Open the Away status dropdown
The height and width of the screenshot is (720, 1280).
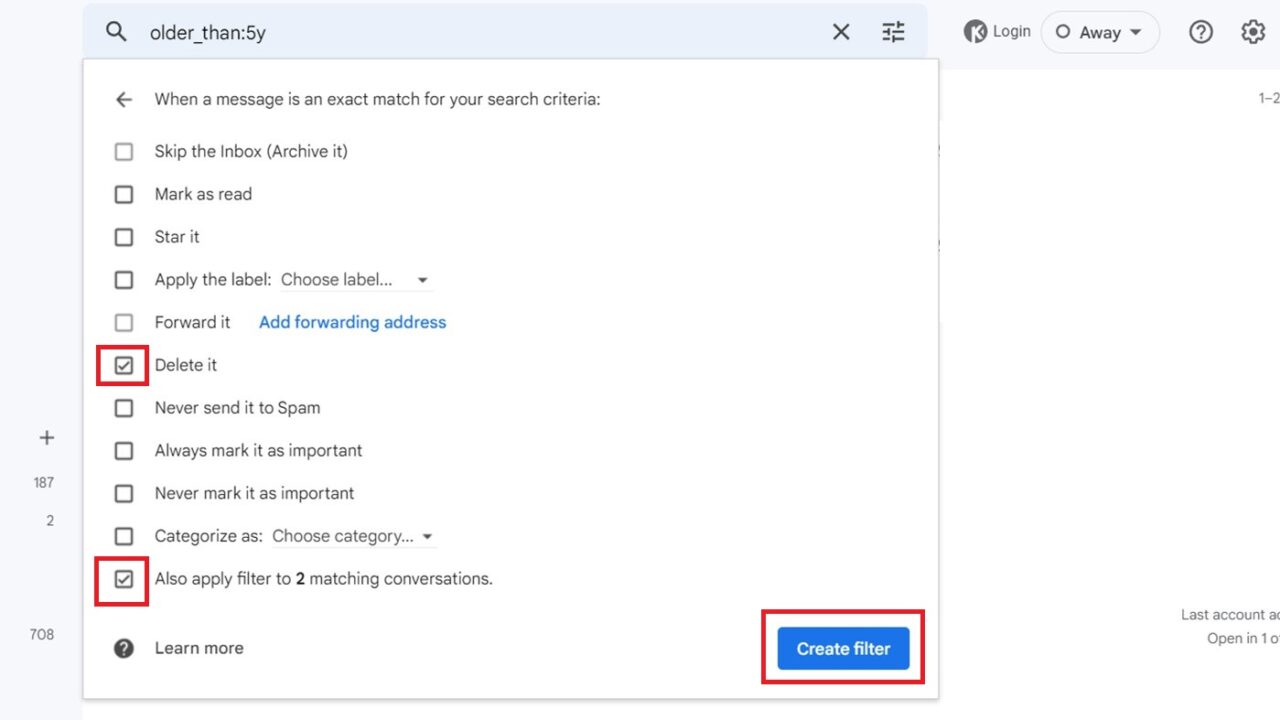coord(1100,32)
